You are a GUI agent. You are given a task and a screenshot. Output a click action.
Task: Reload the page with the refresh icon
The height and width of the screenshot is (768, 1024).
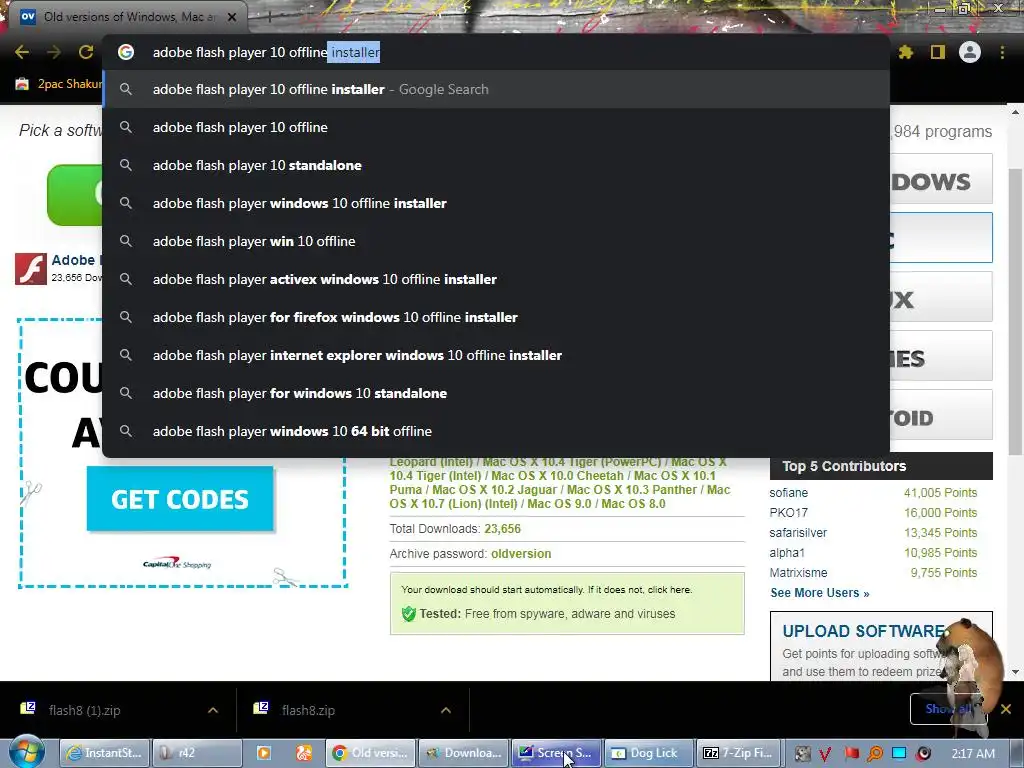coord(86,52)
